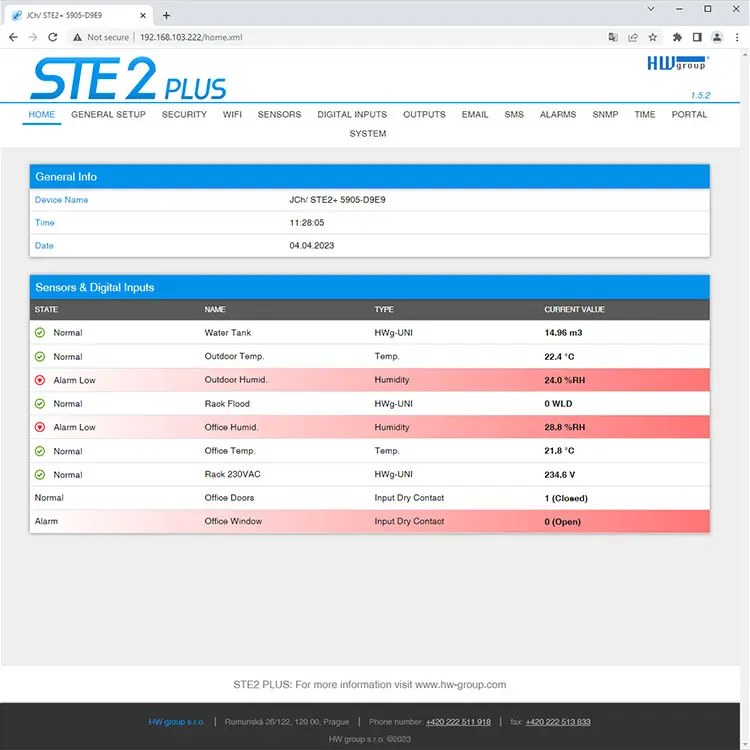Click the HW group logo
Viewport: 750px width, 750px height.
tap(678, 63)
